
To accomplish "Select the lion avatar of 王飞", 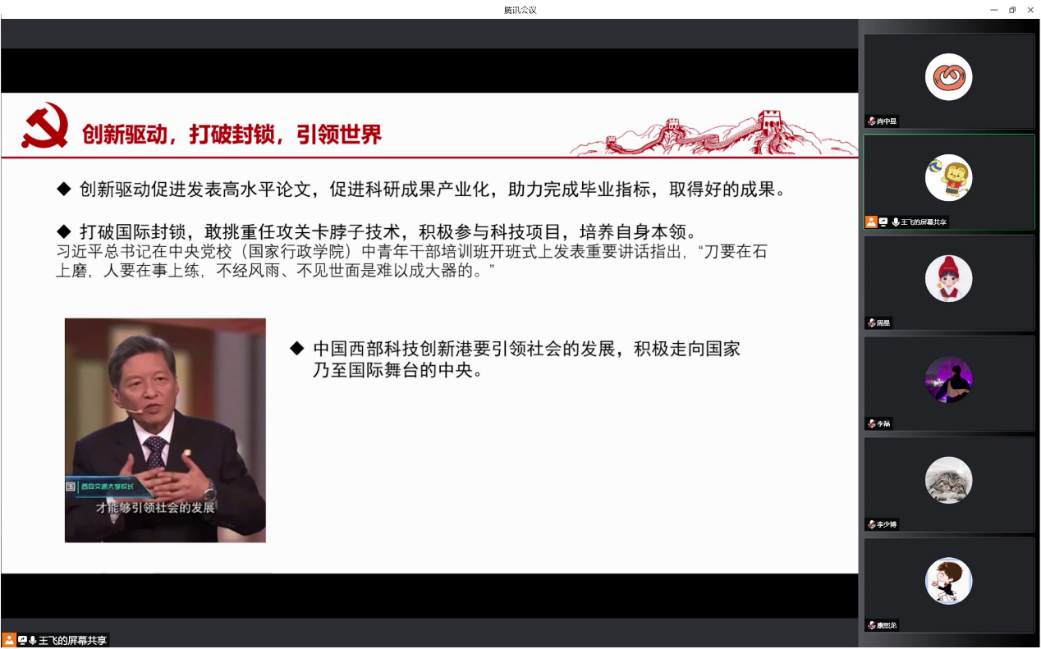I will click(x=948, y=177).
